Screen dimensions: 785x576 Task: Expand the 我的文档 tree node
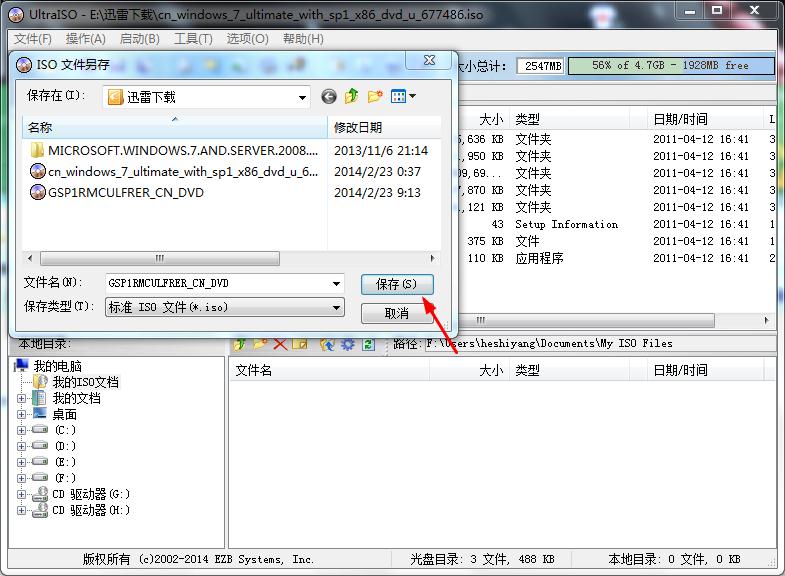(21, 399)
